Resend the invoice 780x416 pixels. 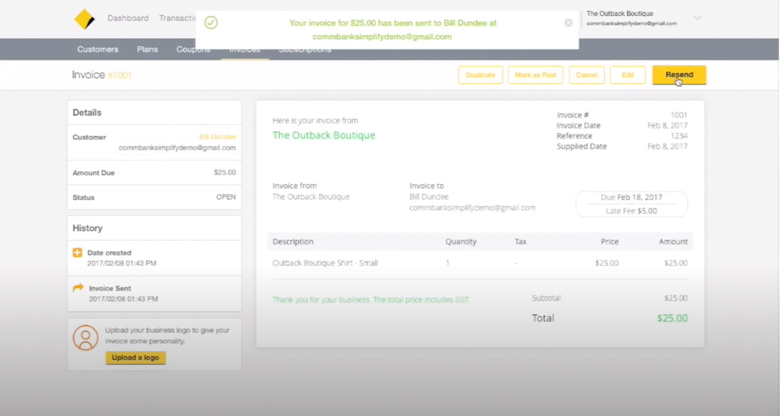(679, 75)
